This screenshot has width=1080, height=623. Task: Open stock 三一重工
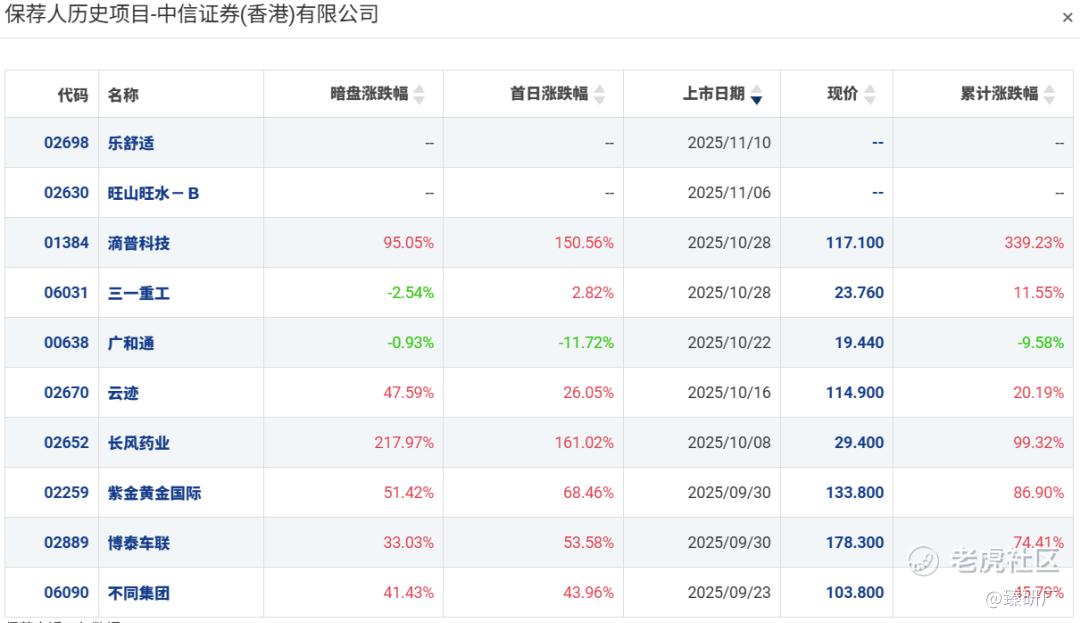pos(138,293)
